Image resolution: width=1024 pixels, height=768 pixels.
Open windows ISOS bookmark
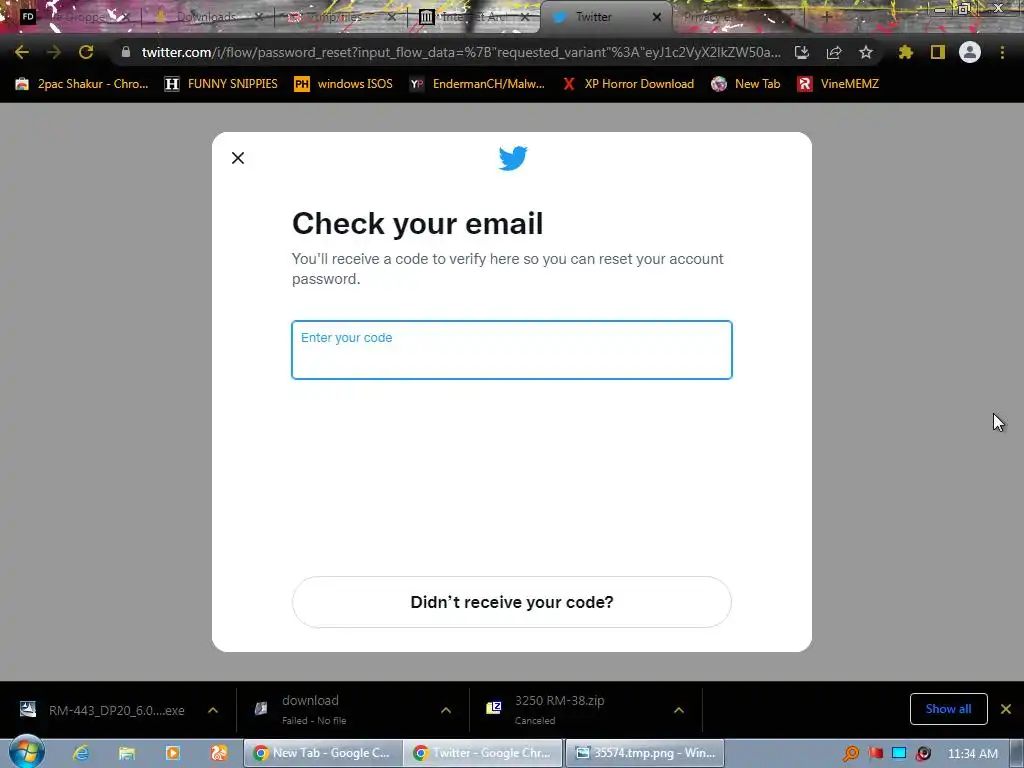pyautogui.click(x=343, y=84)
